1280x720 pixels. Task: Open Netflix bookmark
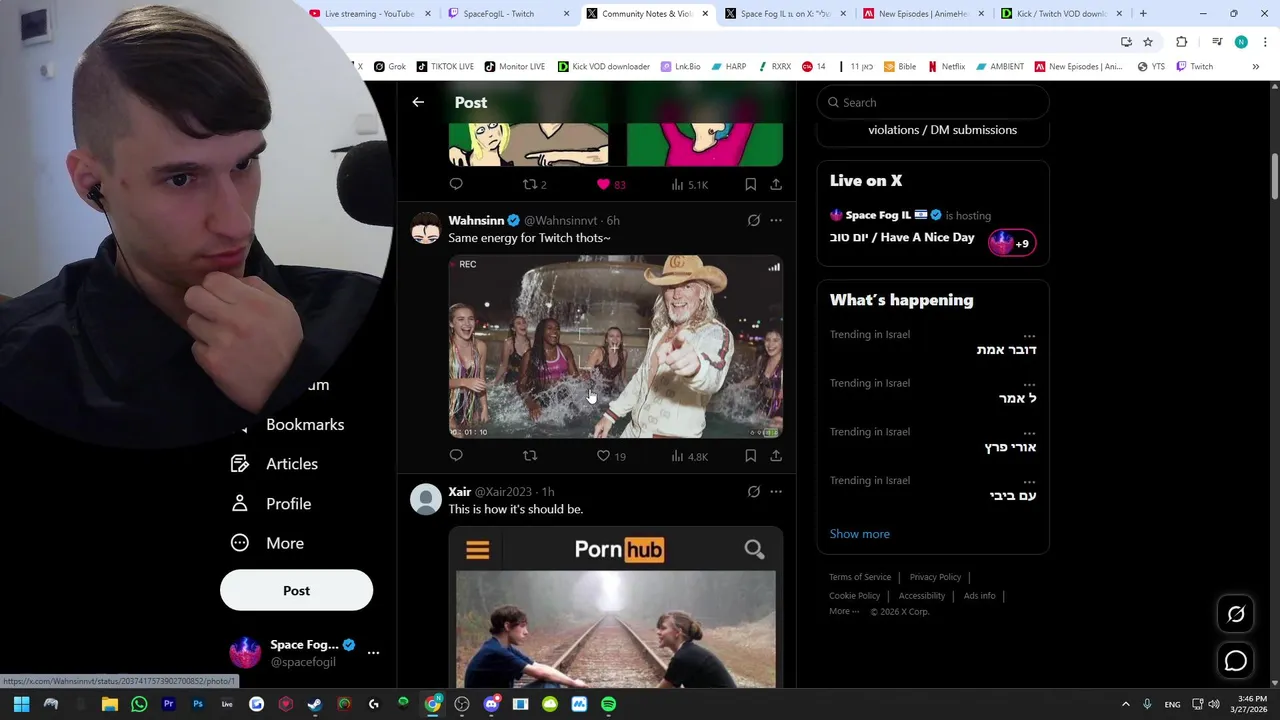pyautogui.click(x=946, y=67)
